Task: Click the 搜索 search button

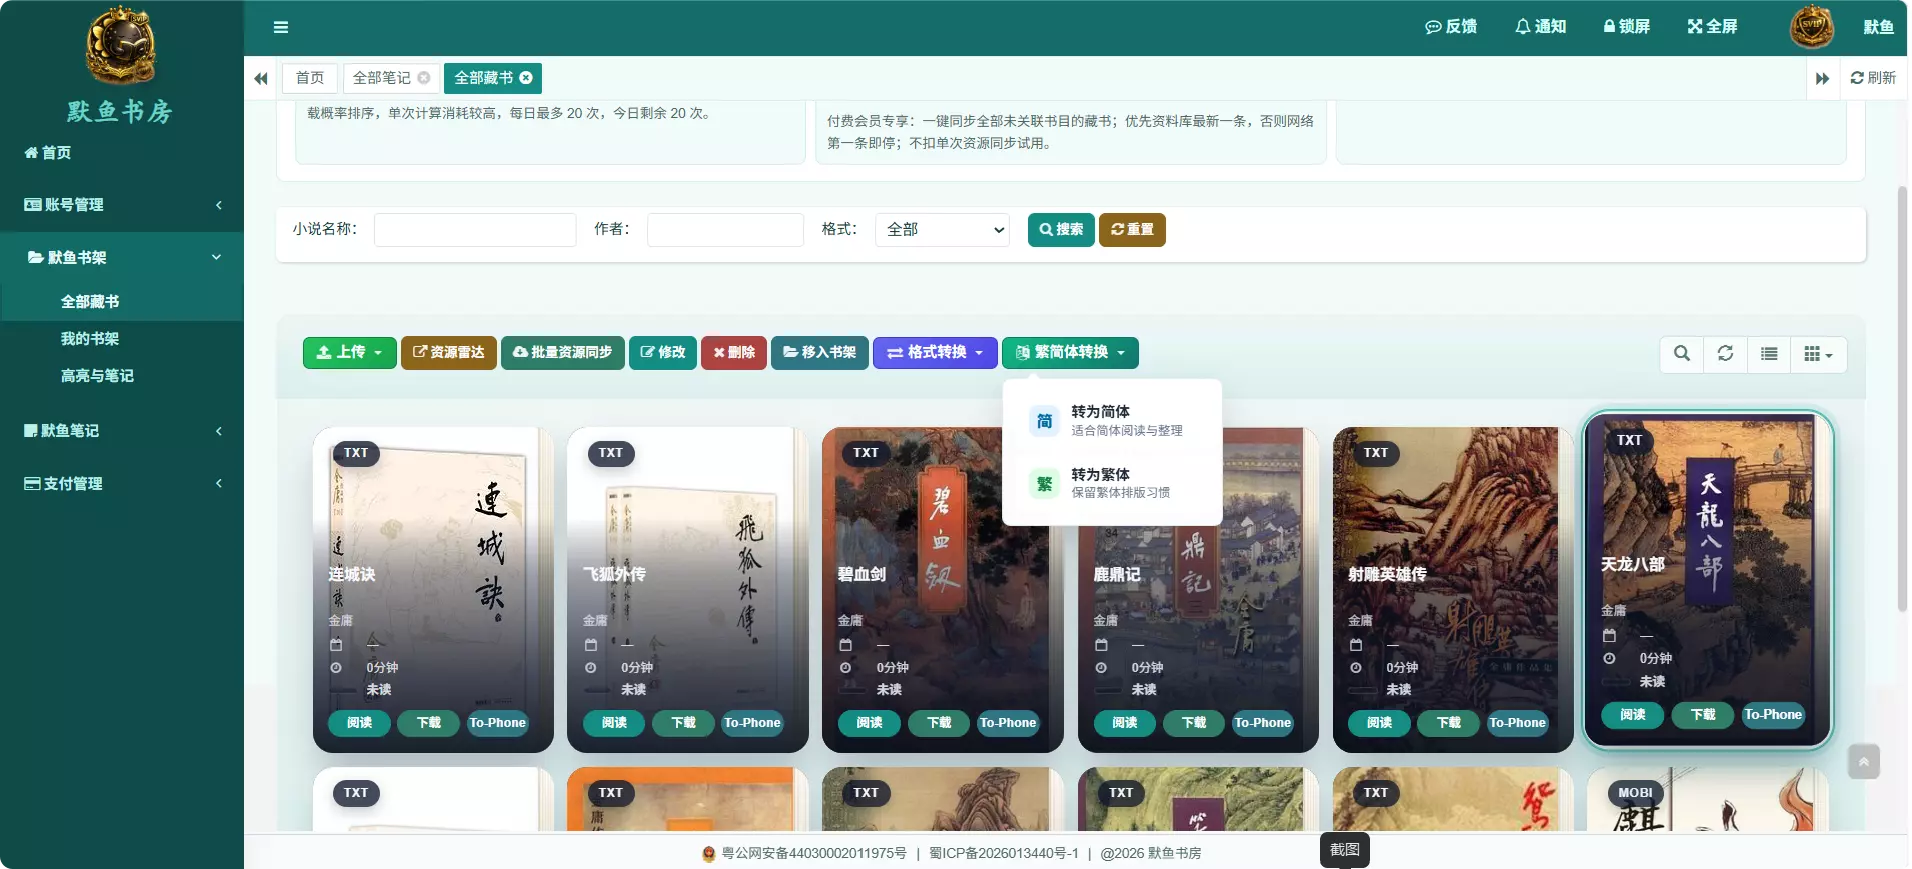Action: (x=1061, y=230)
